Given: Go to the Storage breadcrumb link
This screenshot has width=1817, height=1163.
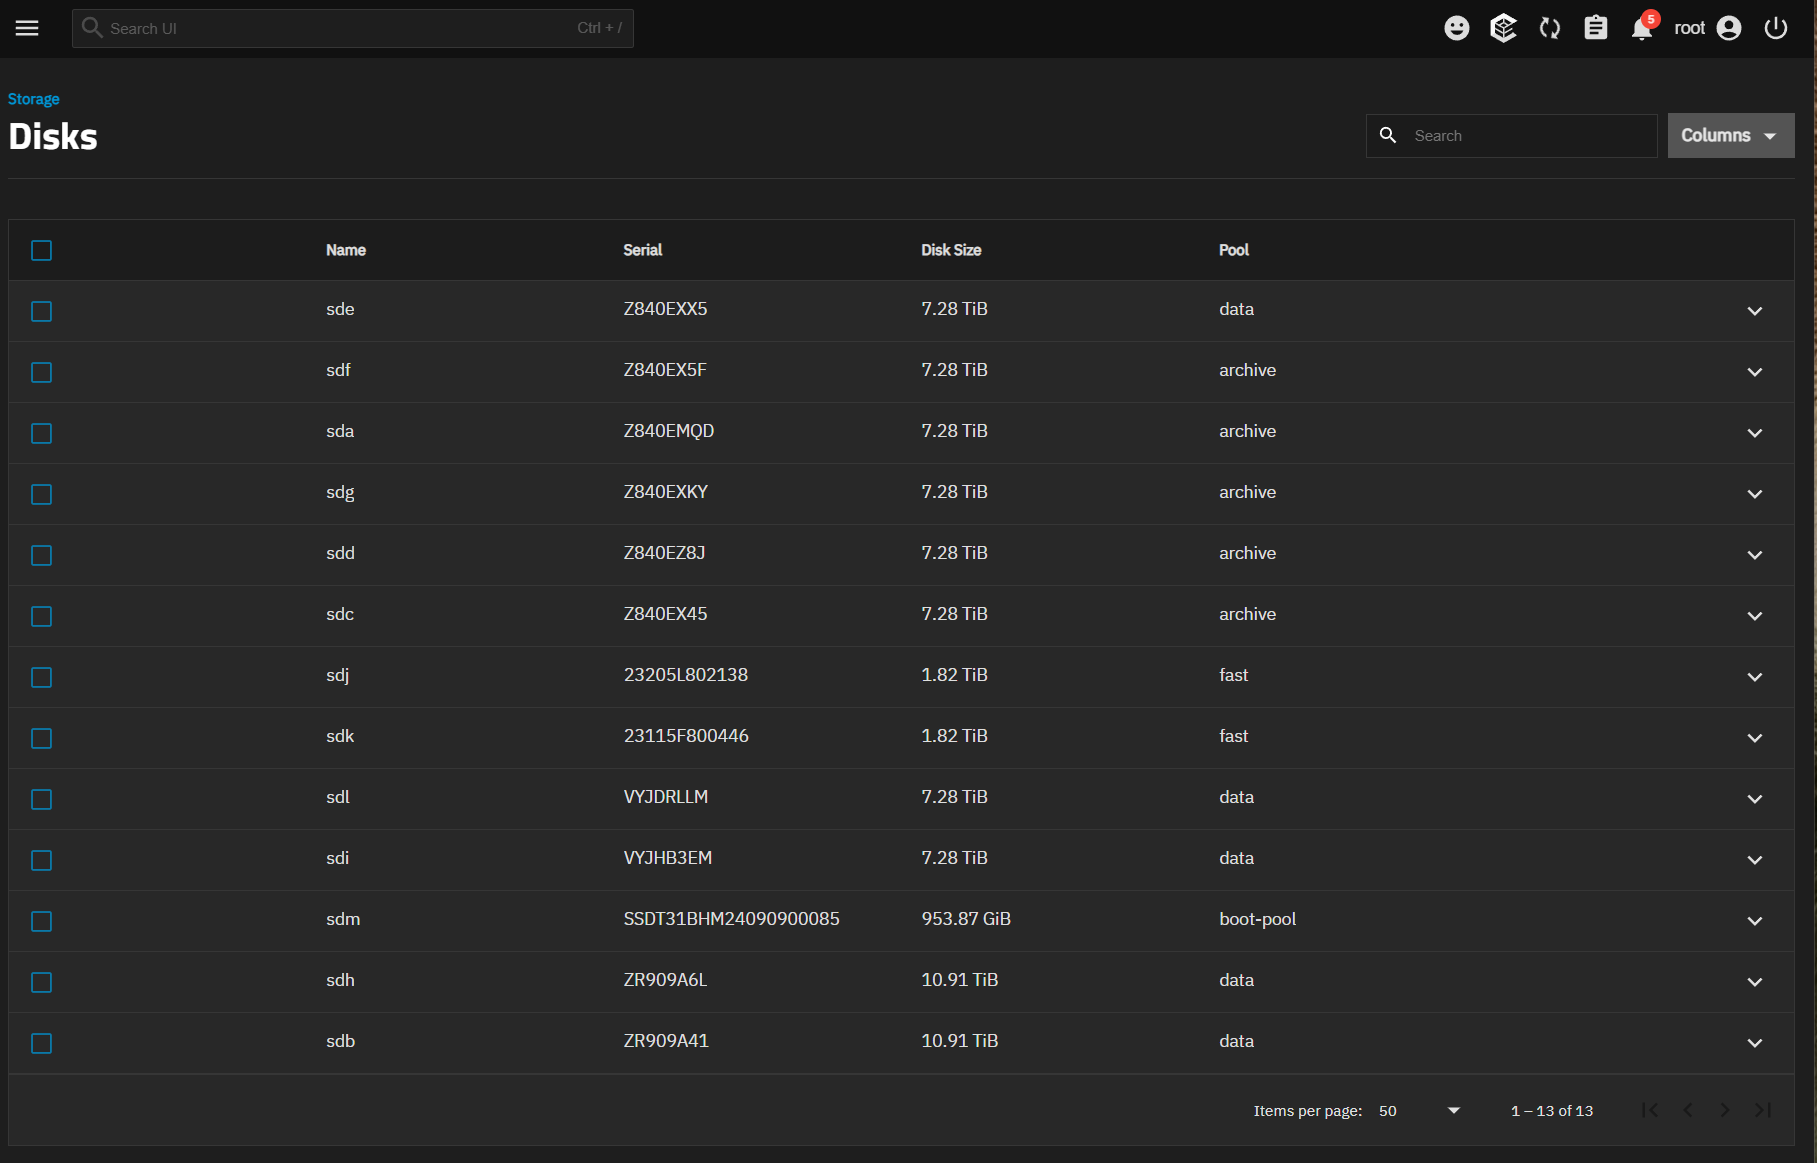Looking at the screenshot, I should click(34, 99).
